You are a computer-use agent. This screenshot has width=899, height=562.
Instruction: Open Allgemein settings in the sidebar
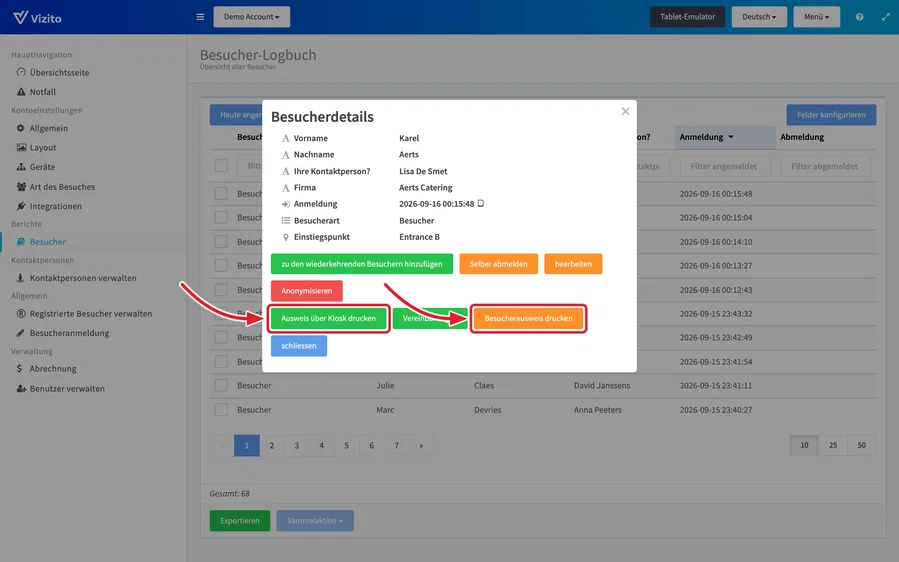[42, 128]
